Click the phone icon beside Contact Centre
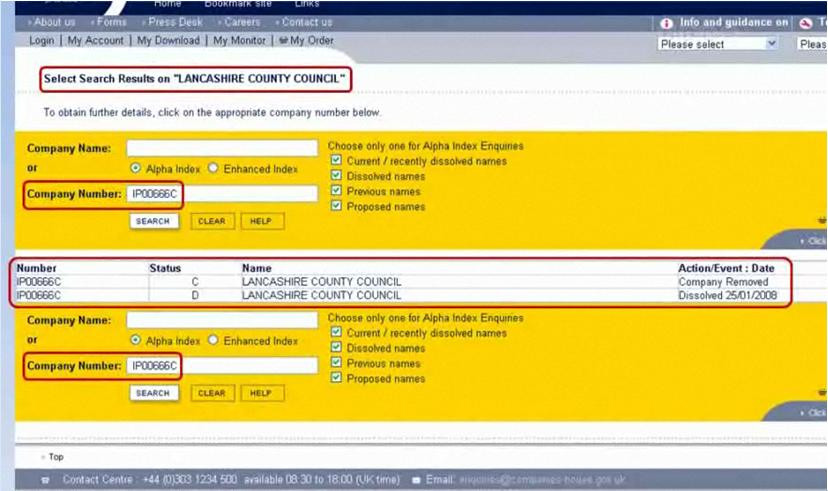828x491 pixels. click(x=46, y=480)
